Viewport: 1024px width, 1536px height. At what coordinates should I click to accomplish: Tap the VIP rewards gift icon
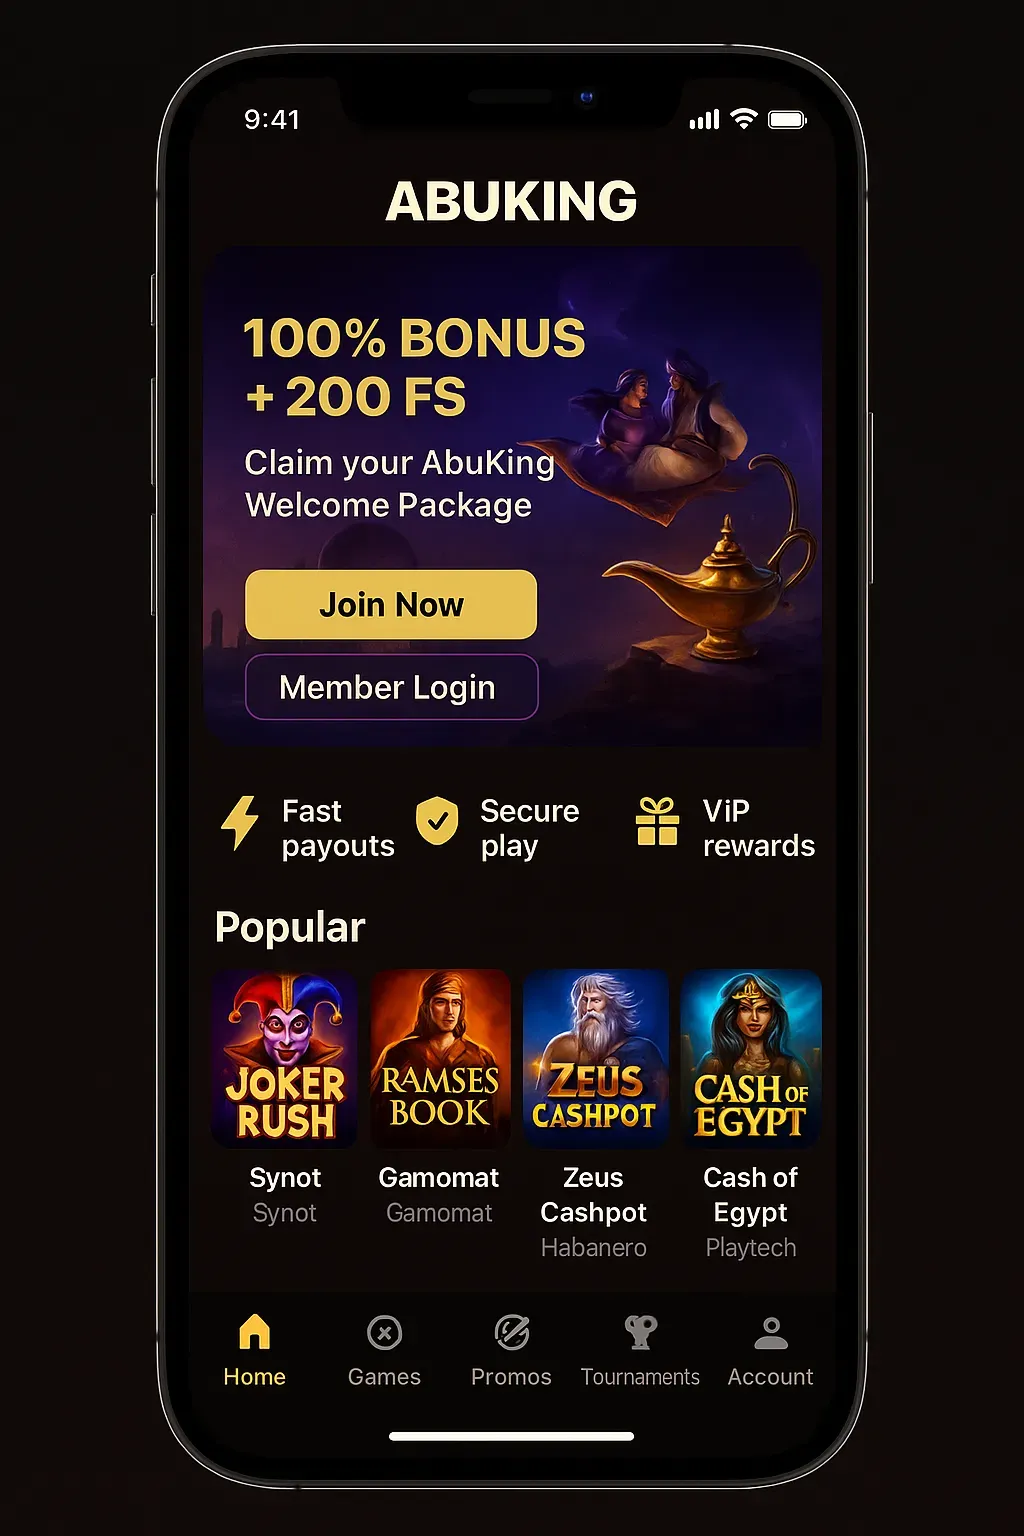(x=657, y=821)
